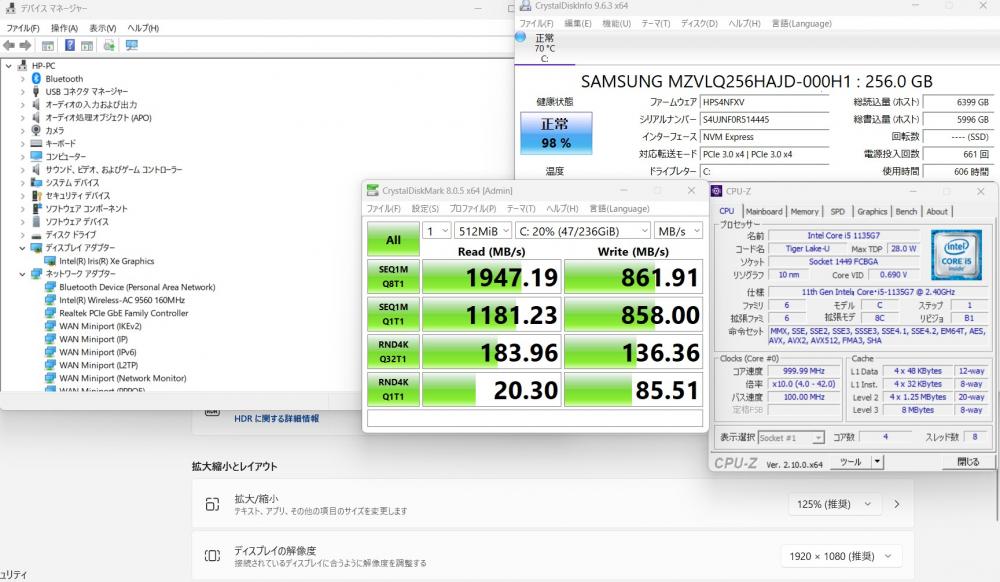Click the セキュリティ デバイス icon
This screenshot has width=1000, height=582.
coord(36,195)
